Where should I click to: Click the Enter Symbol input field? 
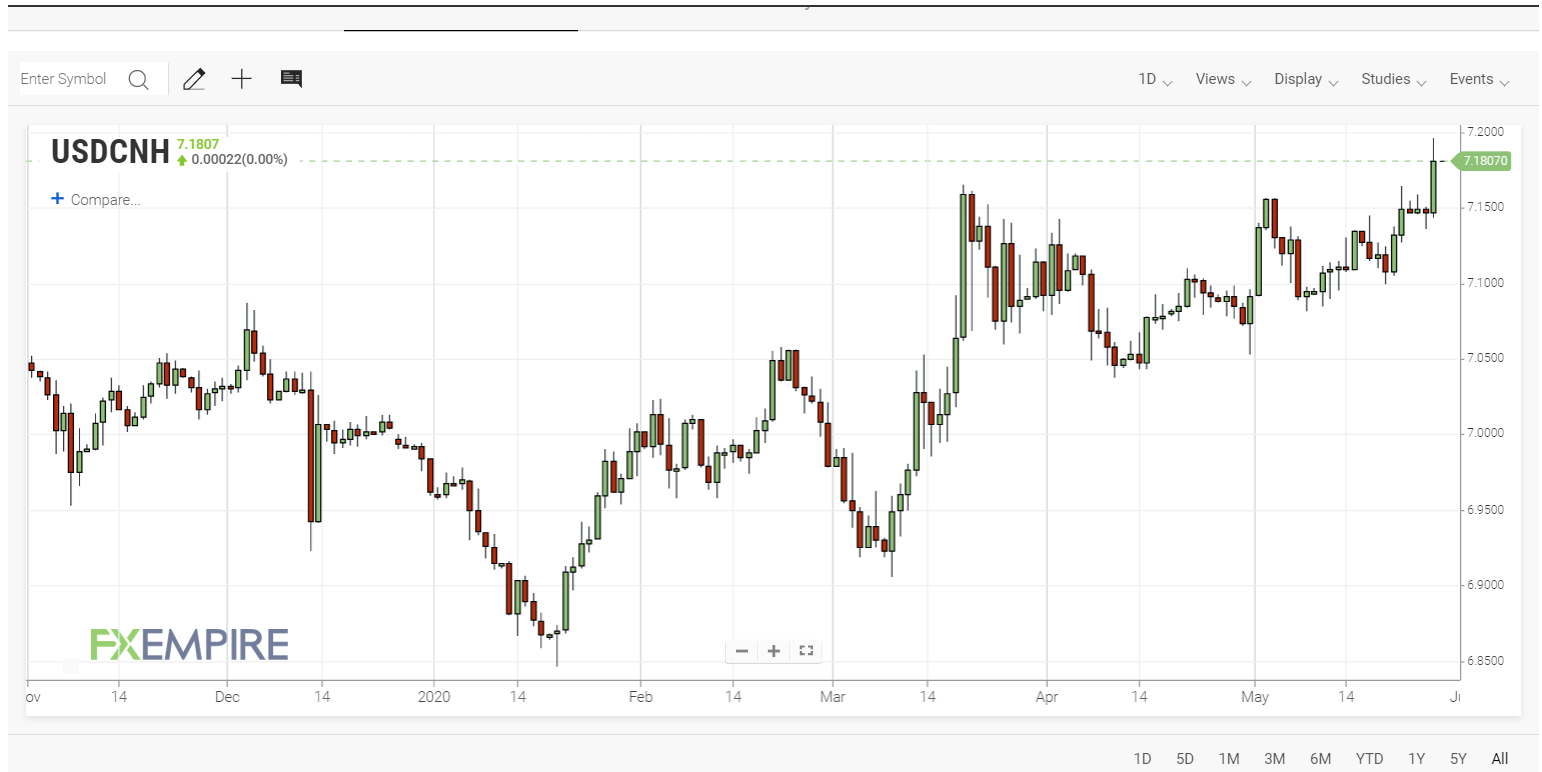(72, 79)
